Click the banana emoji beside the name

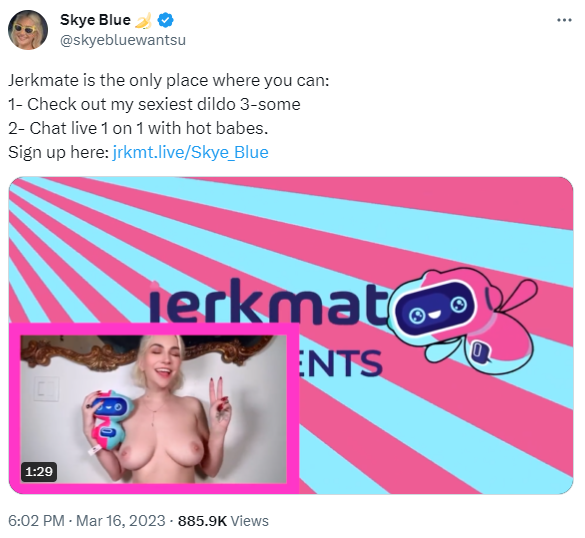(143, 20)
